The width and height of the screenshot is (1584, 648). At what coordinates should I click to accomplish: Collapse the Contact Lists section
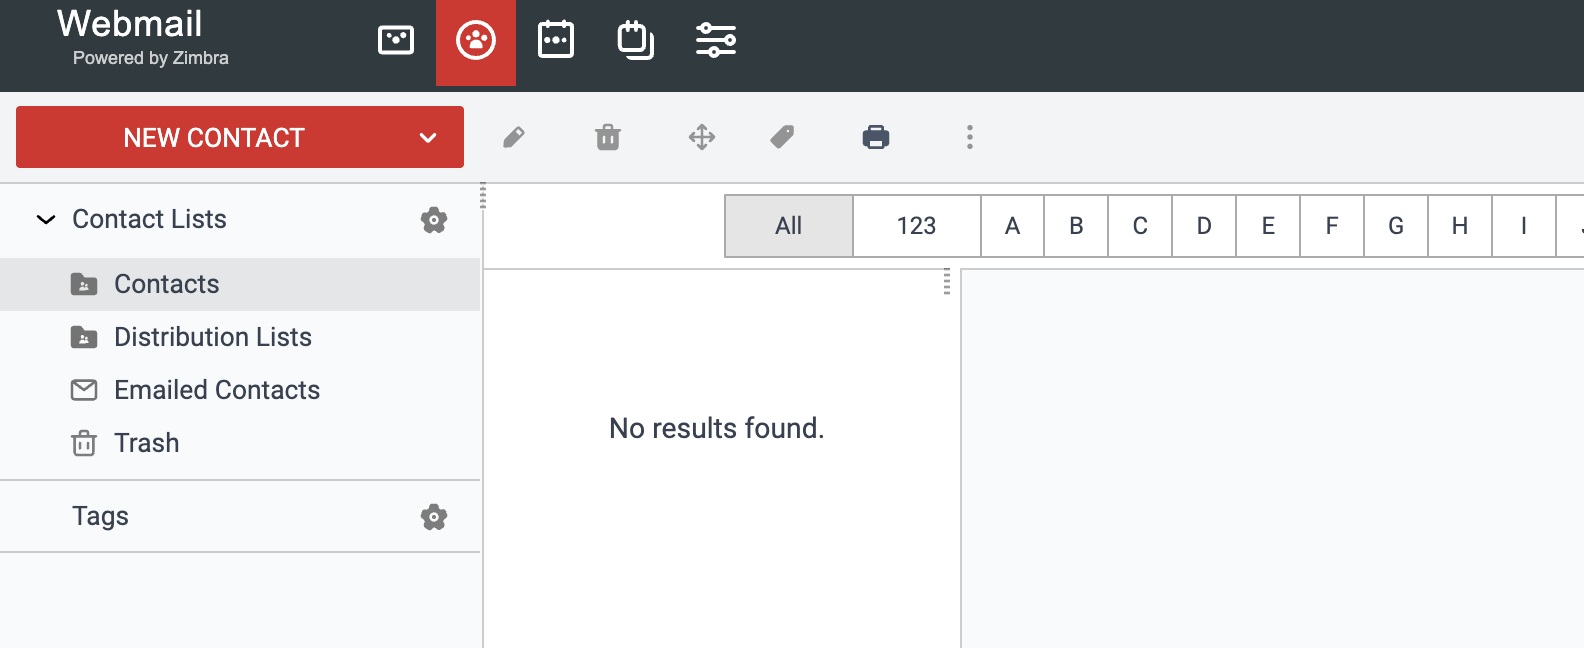46,219
